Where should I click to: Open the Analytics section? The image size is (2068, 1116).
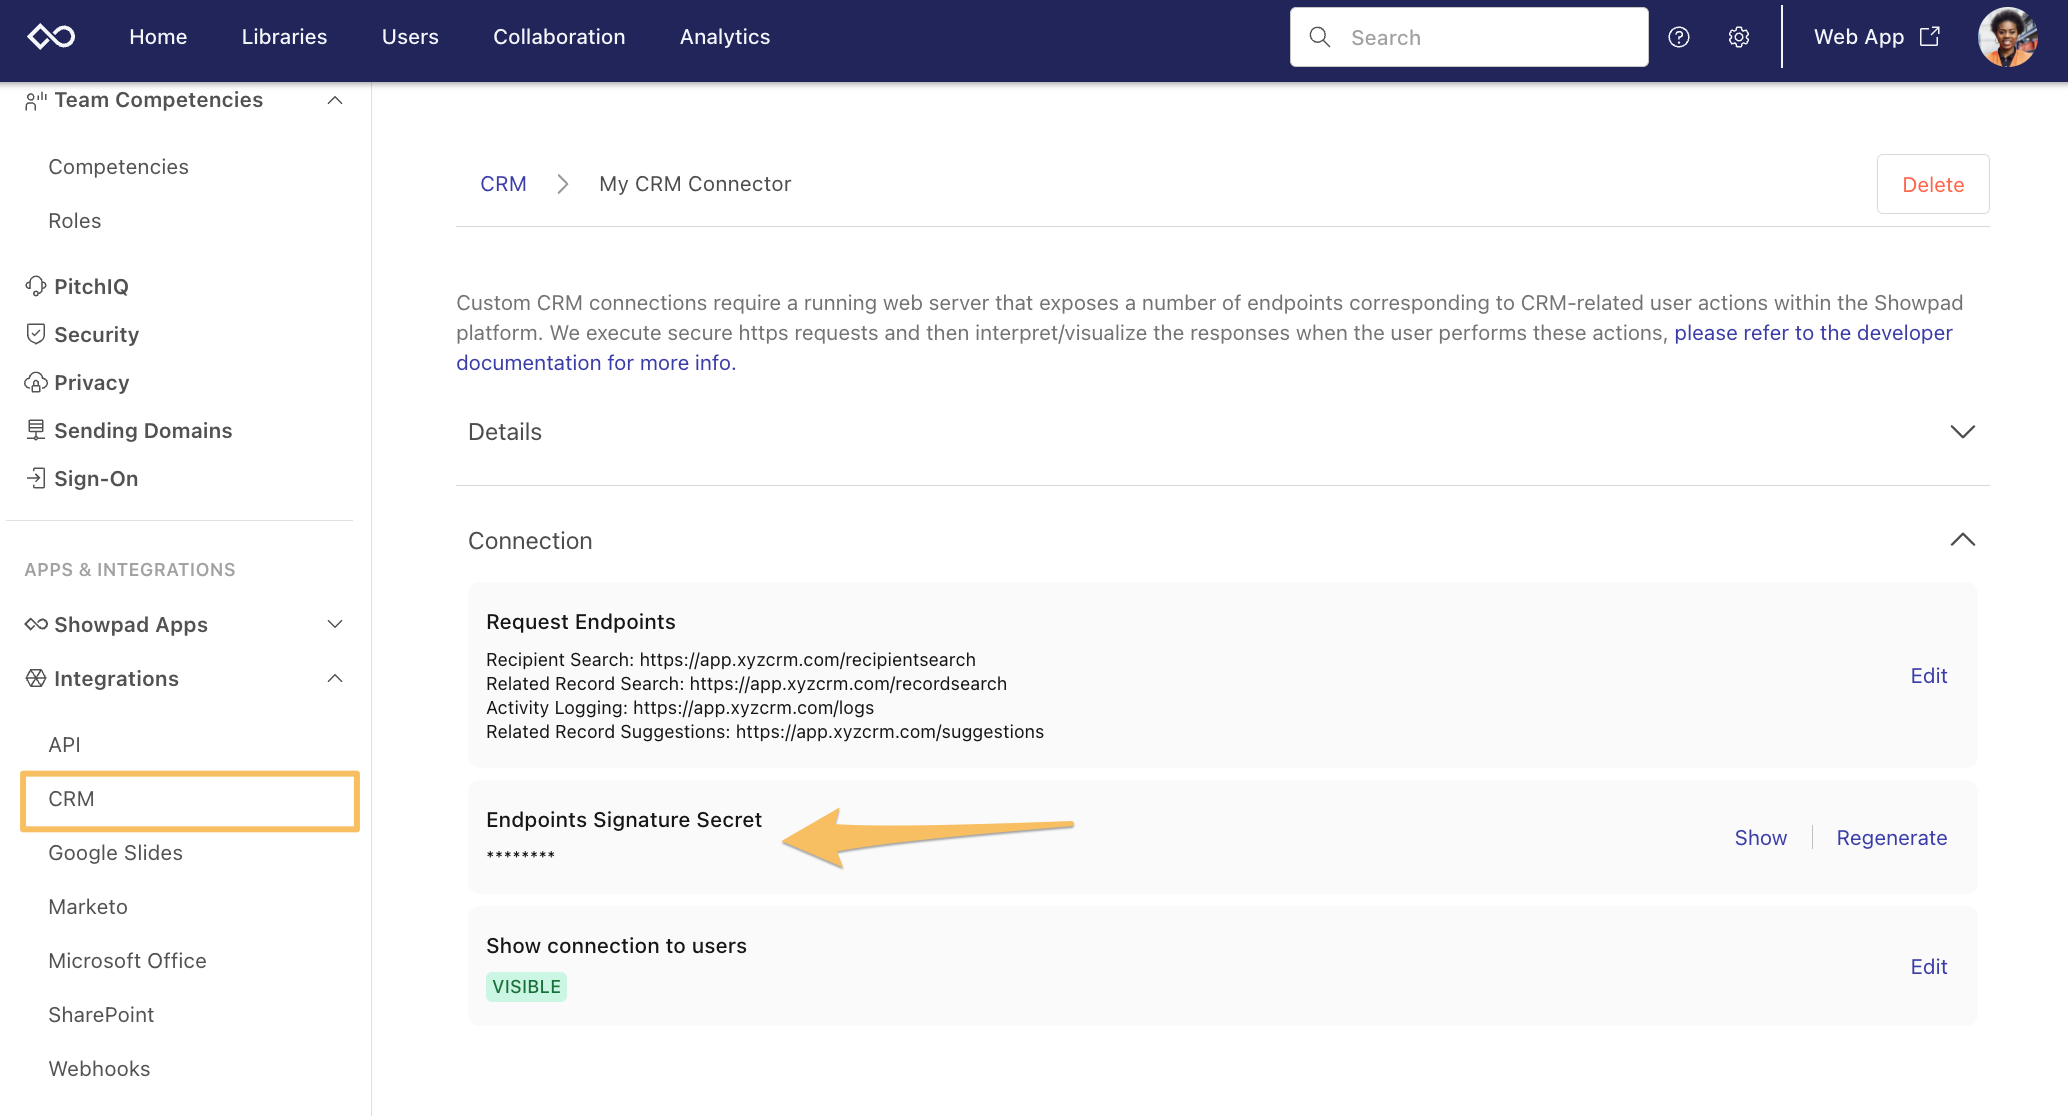(x=724, y=37)
